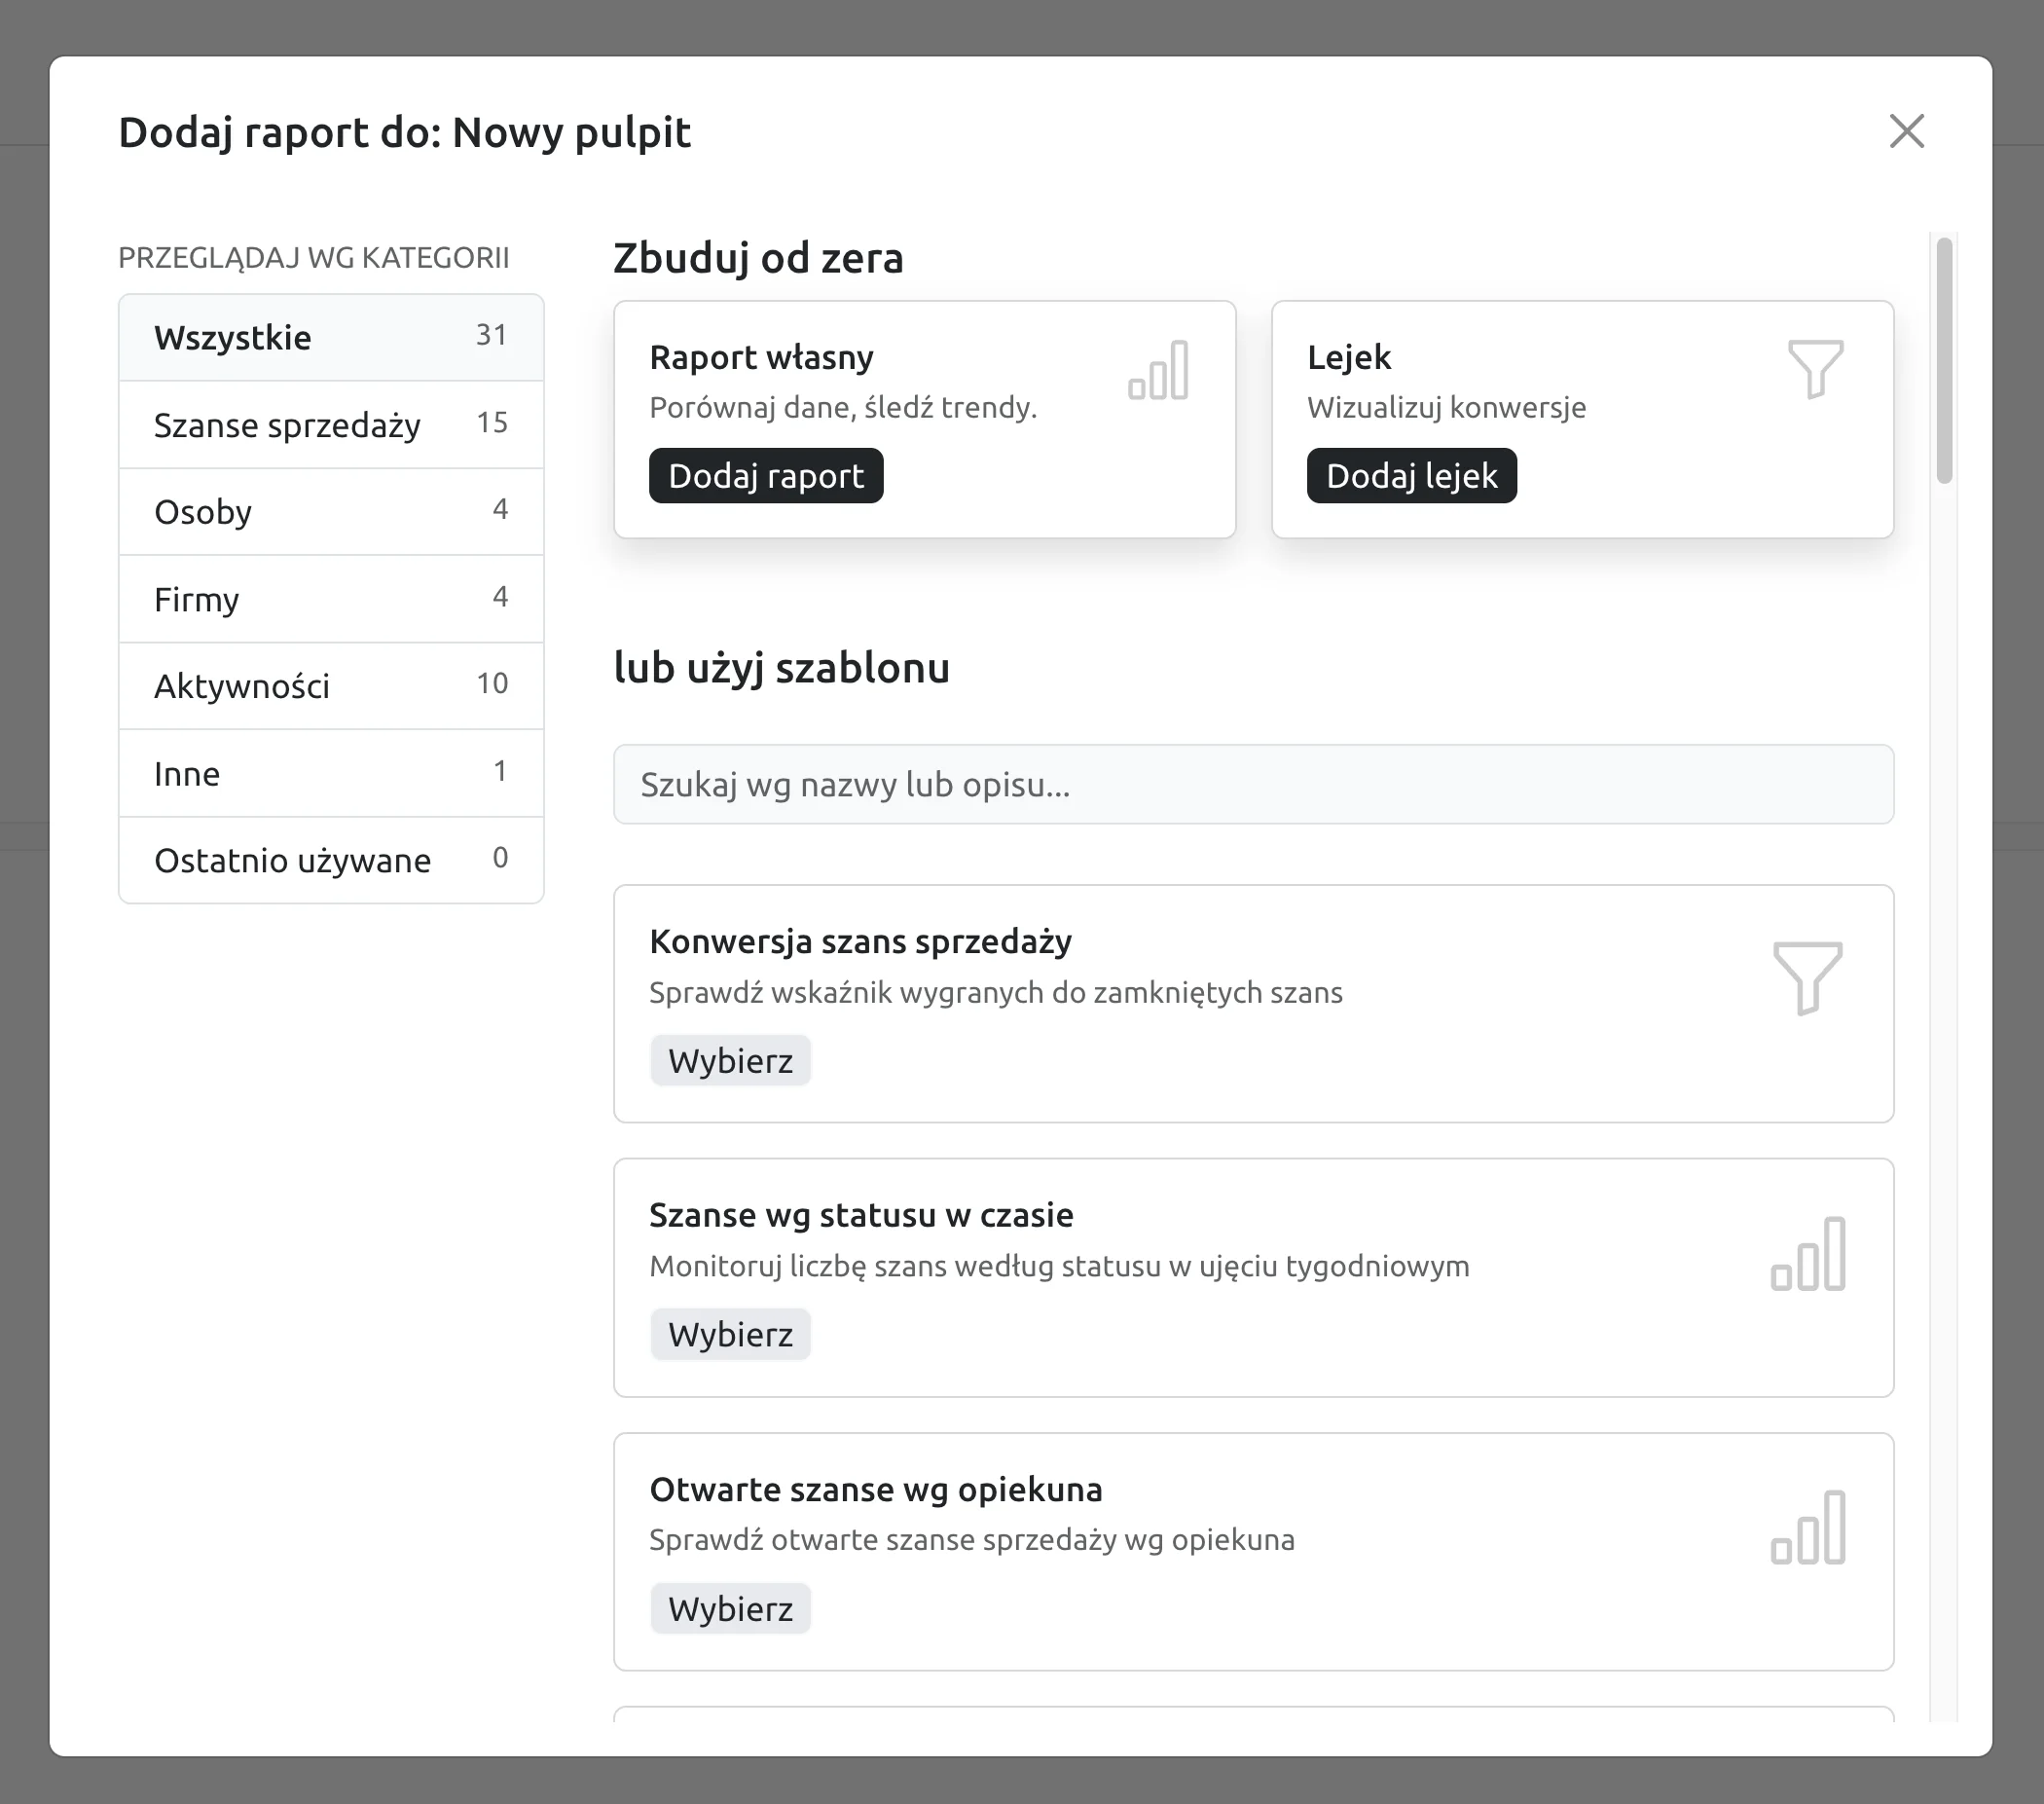Click the Otwarte szanse wg opiekuna title

click(875, 1489)
